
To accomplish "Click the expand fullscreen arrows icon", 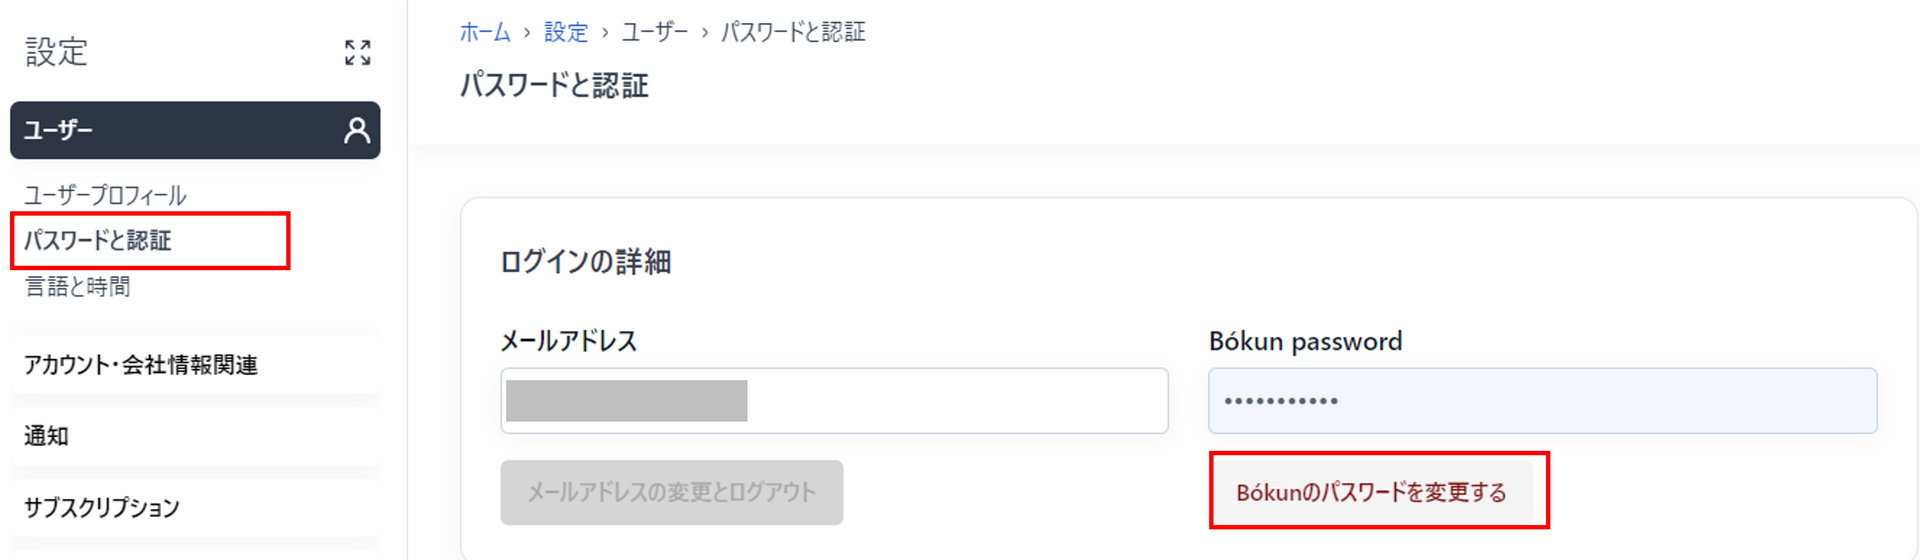I will point(357,52).
